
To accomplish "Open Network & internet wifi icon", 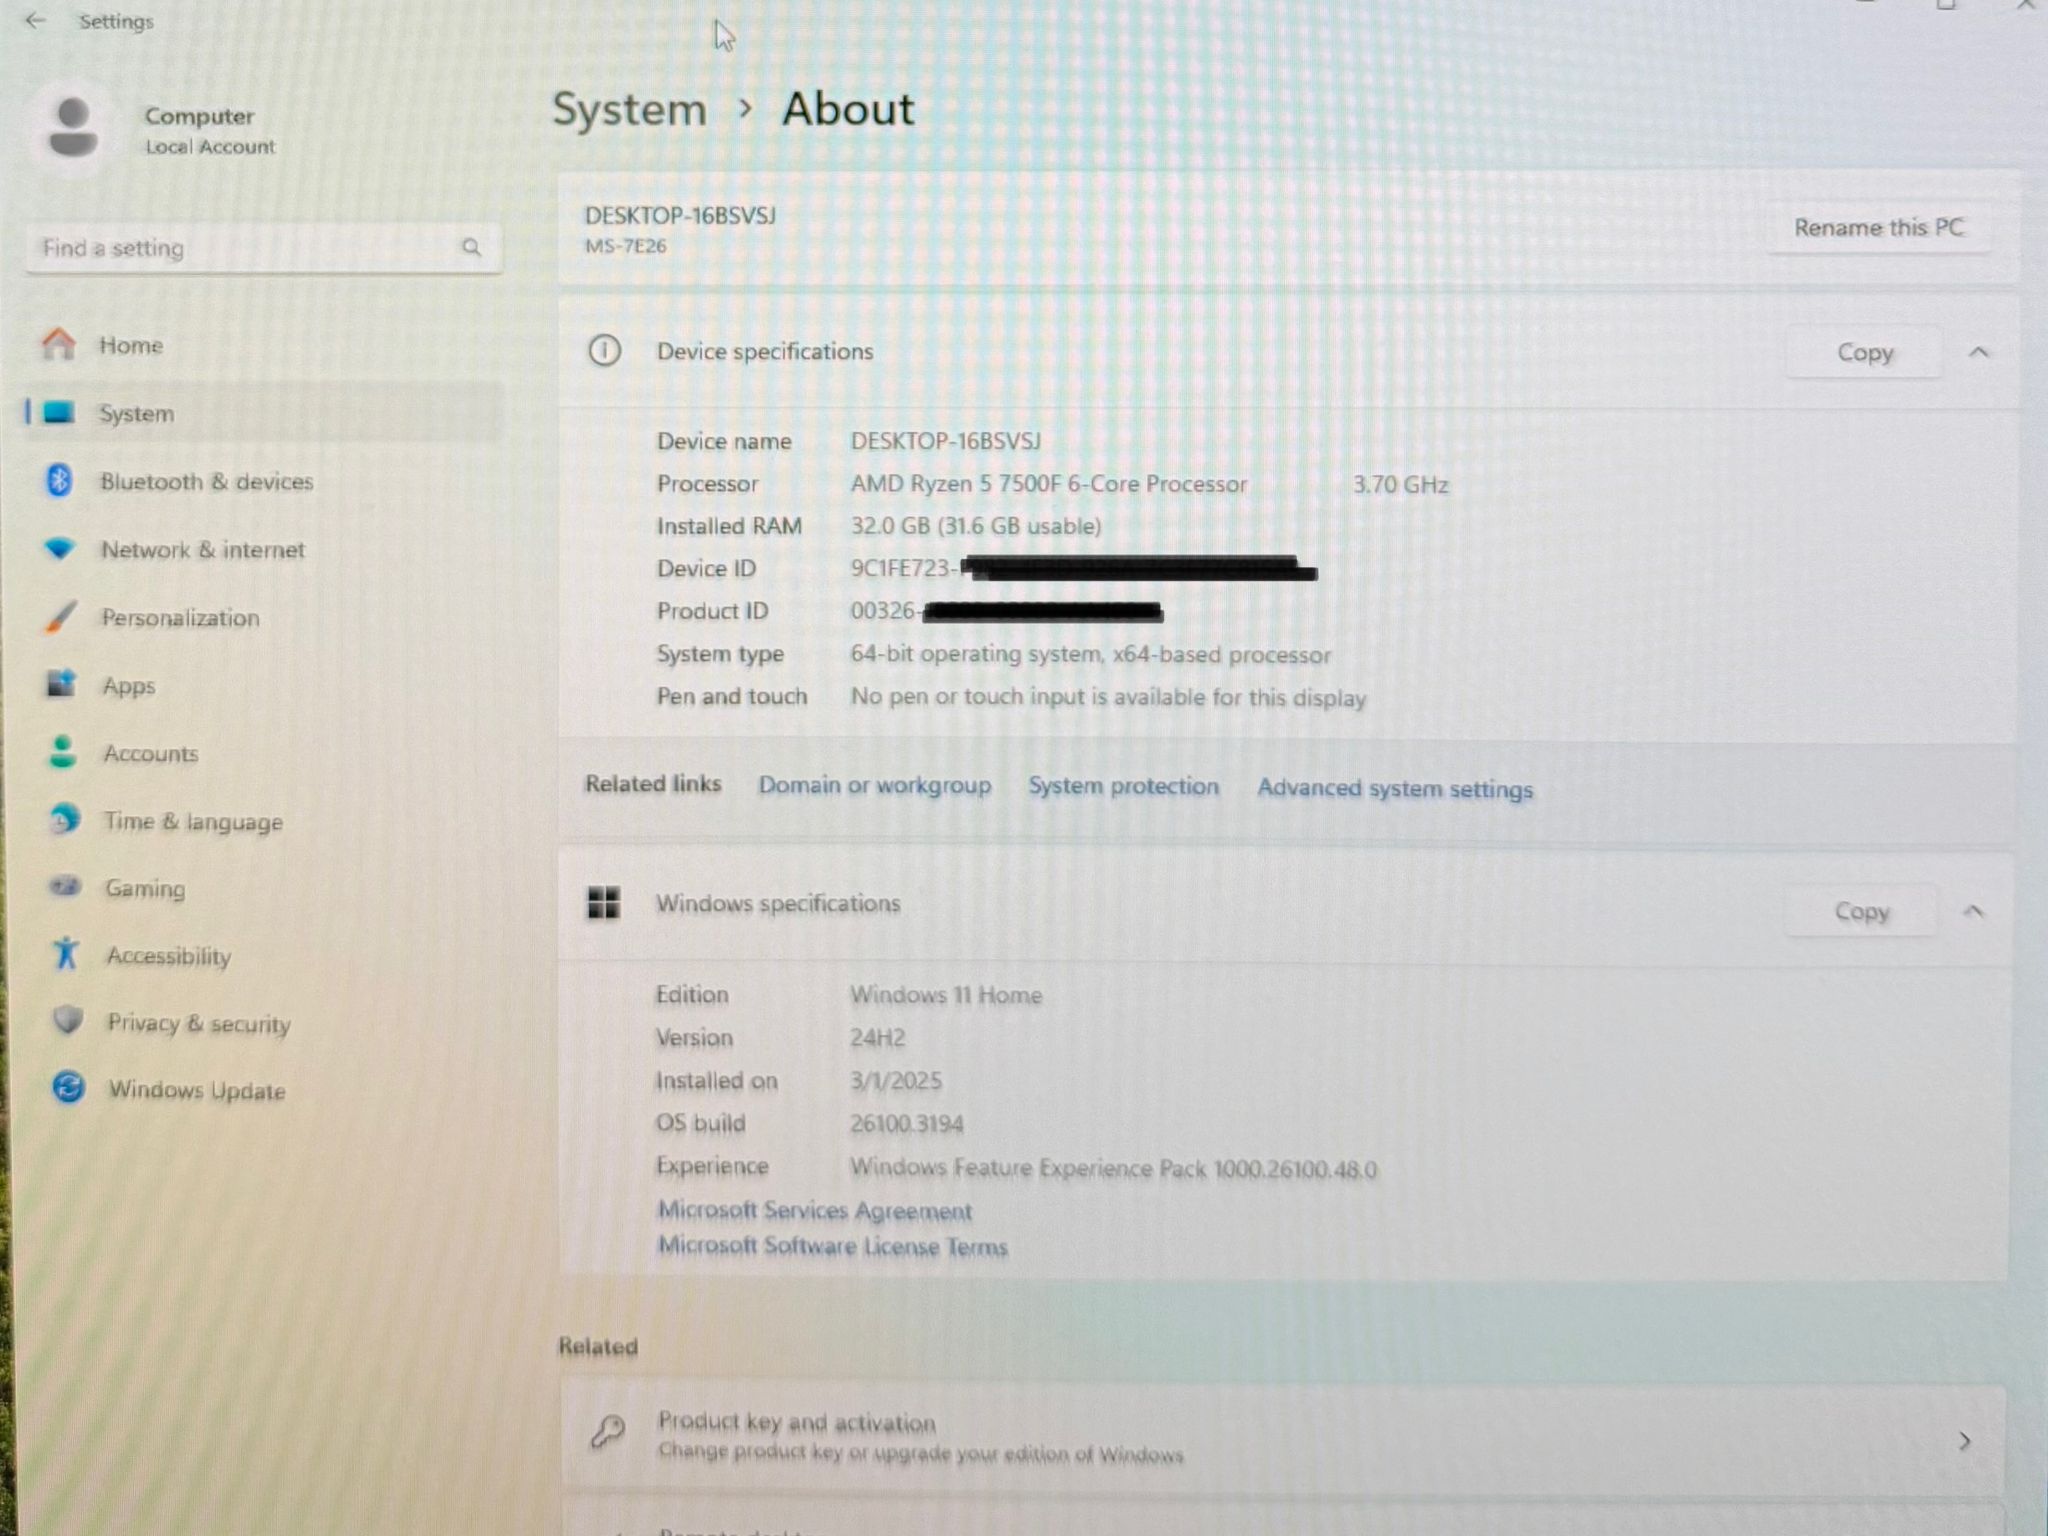I will (x=60, y=548).
